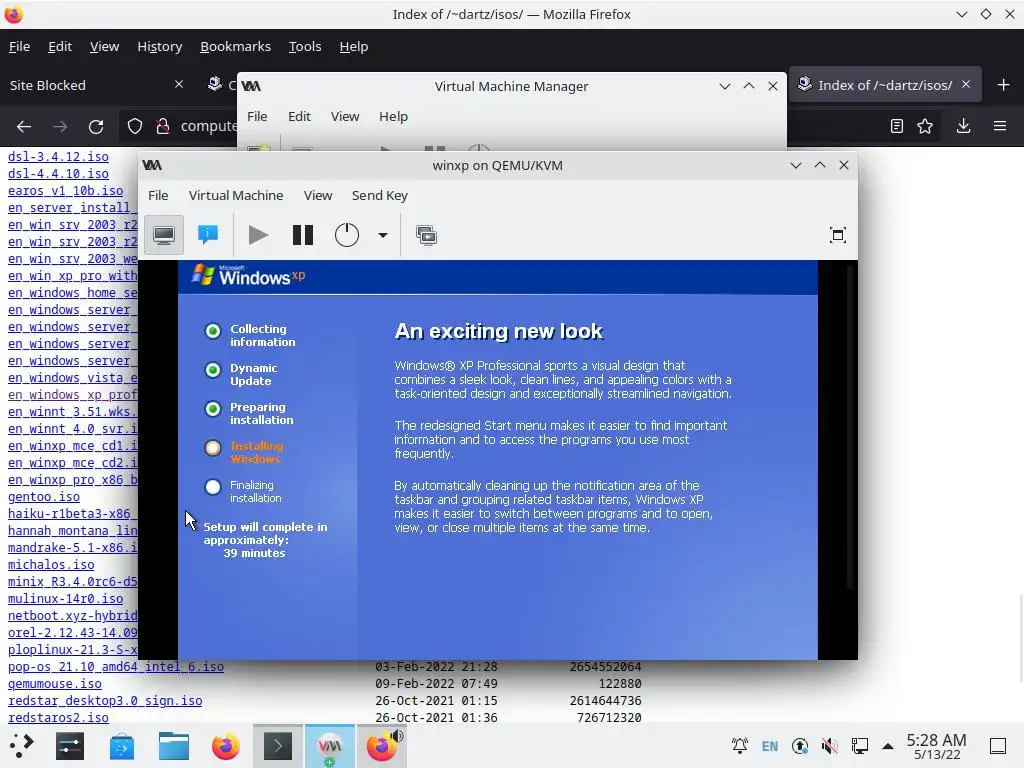Open the dsl-4.4.10.iso link
Viewport: 1024px width, 768px height.
(58, 174)
